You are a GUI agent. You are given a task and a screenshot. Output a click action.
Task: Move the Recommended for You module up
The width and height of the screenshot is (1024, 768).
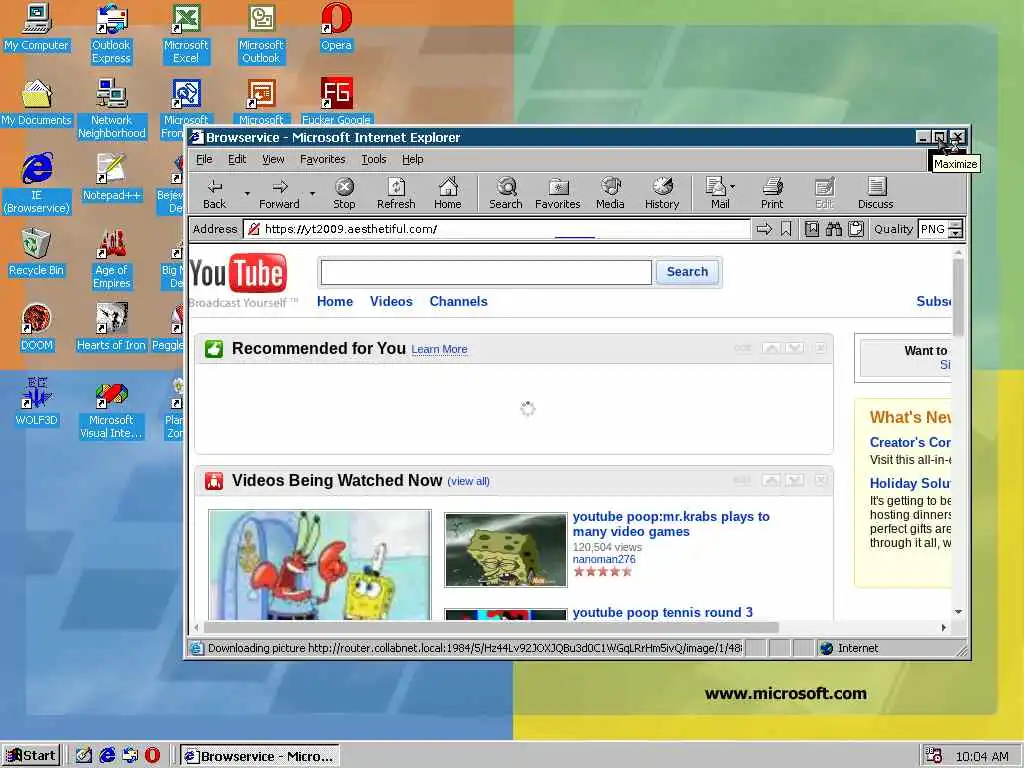(771, 348)
